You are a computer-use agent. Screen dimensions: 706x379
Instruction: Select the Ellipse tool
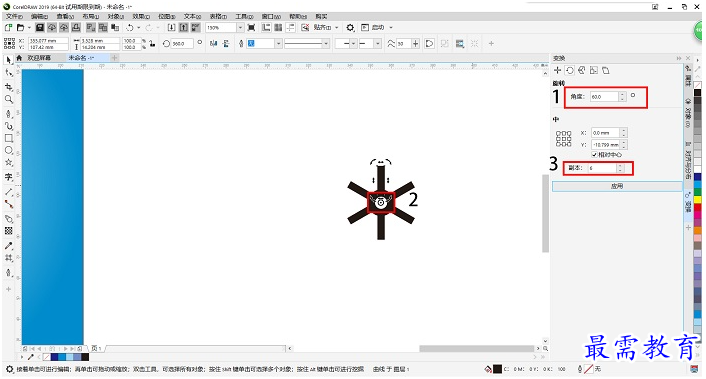click(9, 150)
